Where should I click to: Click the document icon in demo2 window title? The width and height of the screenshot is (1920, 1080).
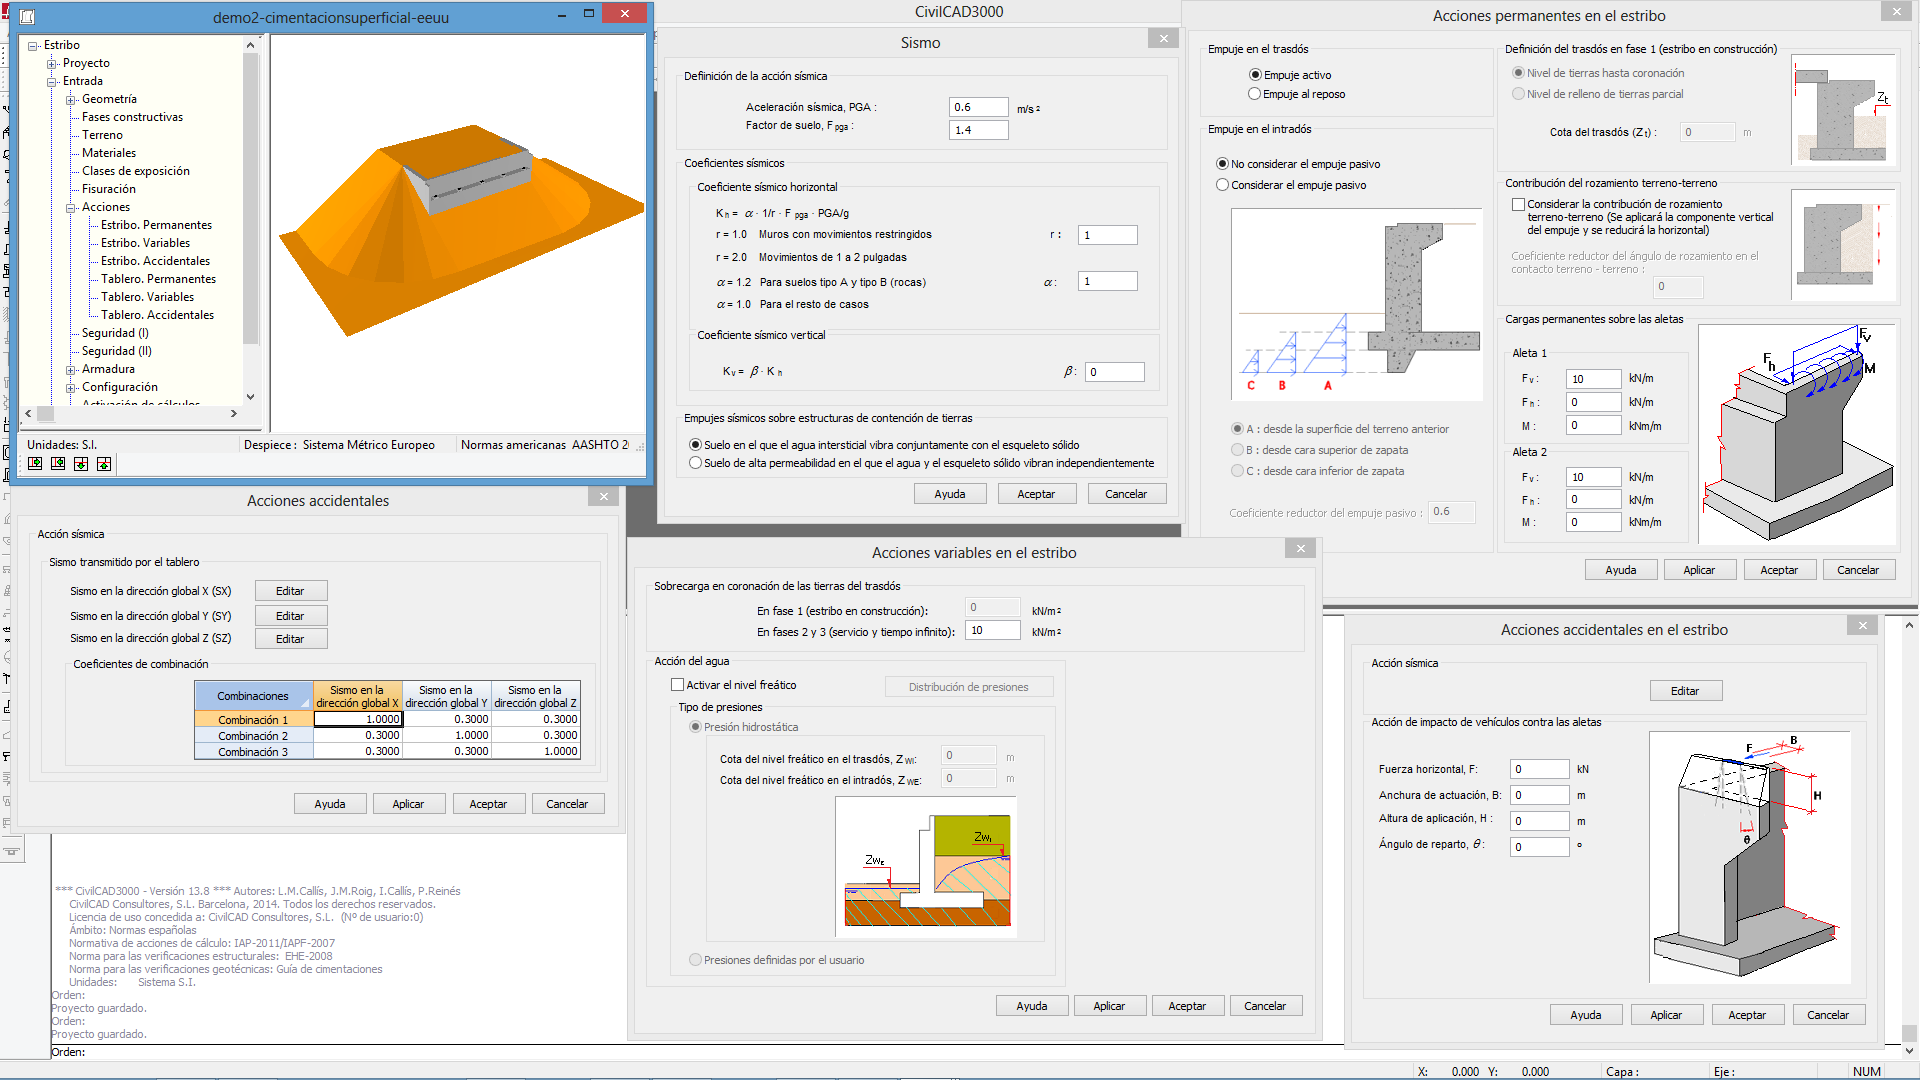(x=27, y=17)
